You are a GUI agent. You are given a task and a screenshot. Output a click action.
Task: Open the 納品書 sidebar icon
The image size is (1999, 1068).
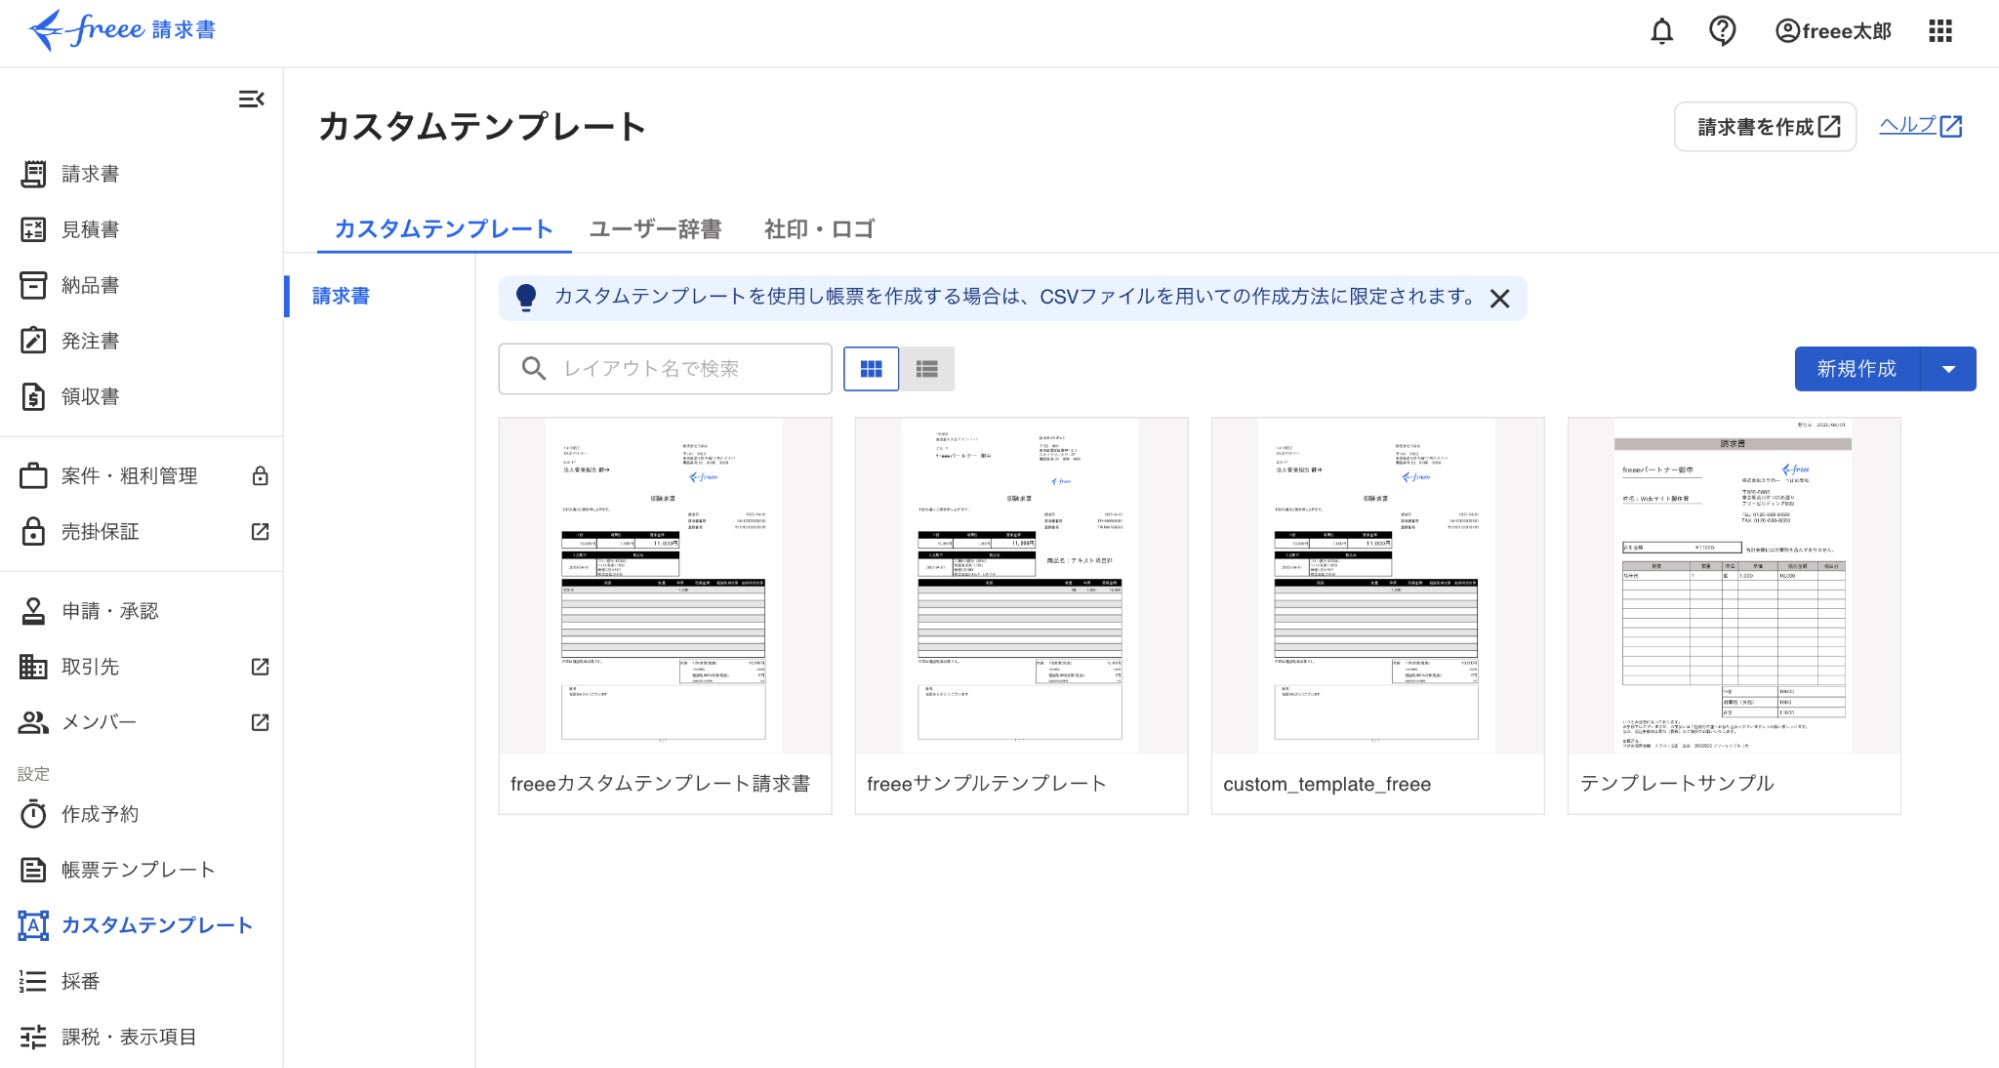pos(33,285)
